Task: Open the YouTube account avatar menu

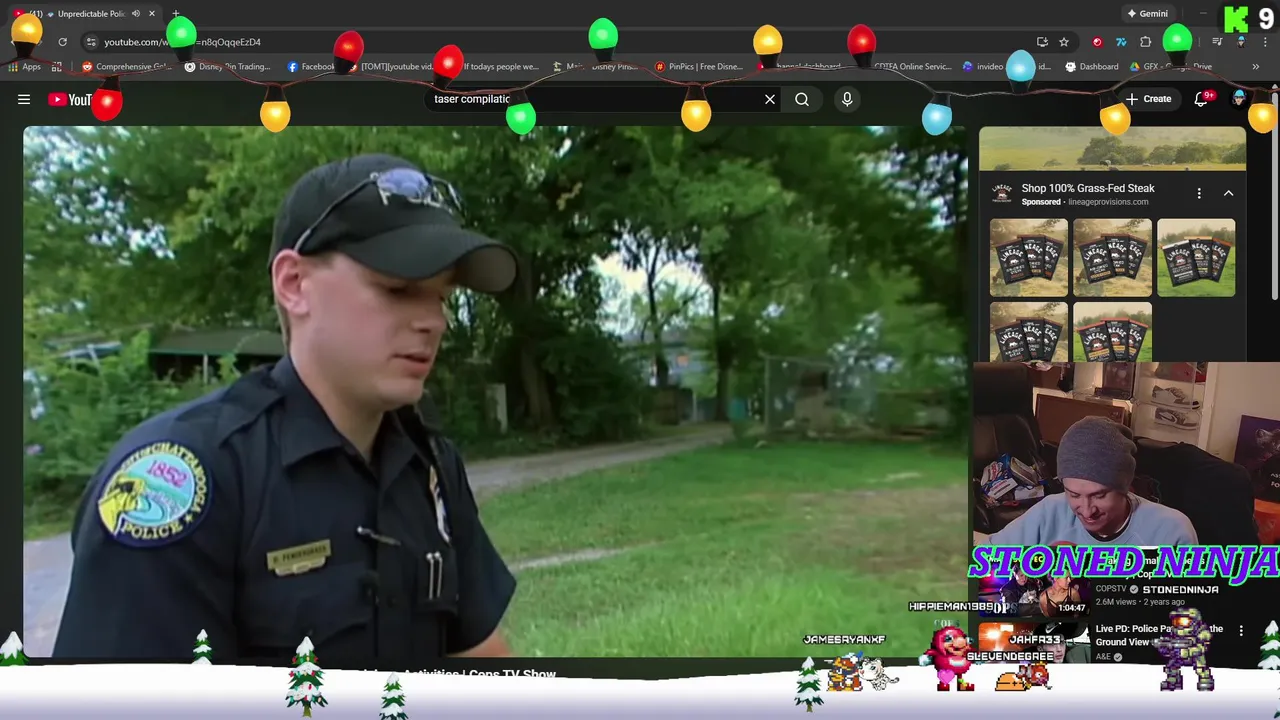Action: click(1239, 98)
